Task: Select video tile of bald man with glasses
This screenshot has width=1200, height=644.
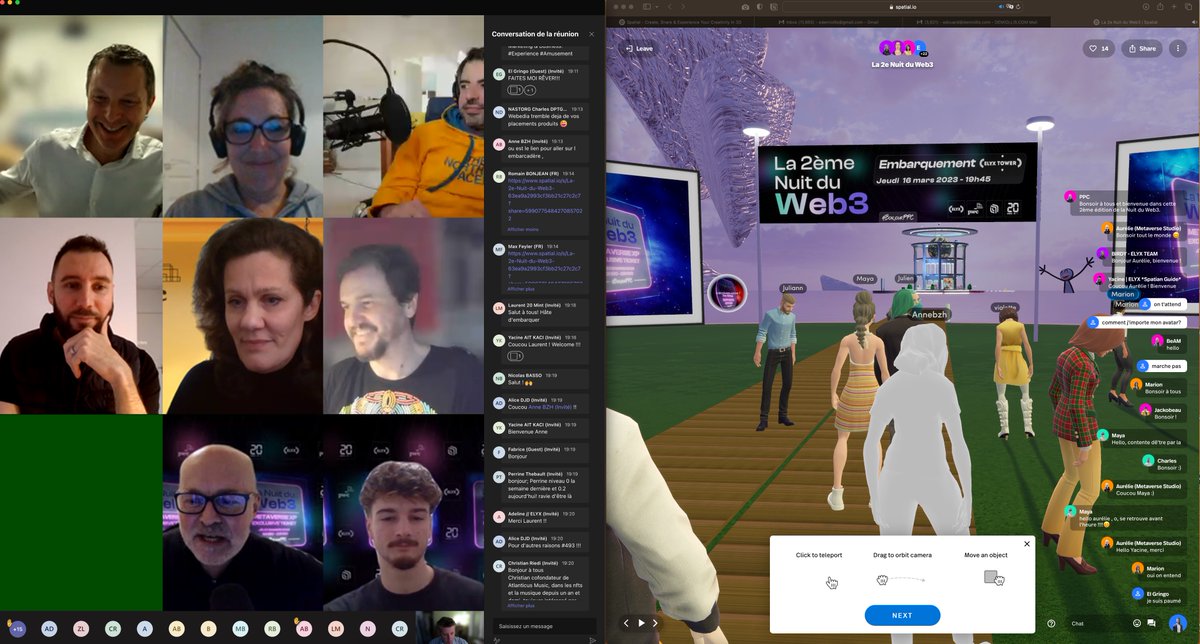Action: 243,513
